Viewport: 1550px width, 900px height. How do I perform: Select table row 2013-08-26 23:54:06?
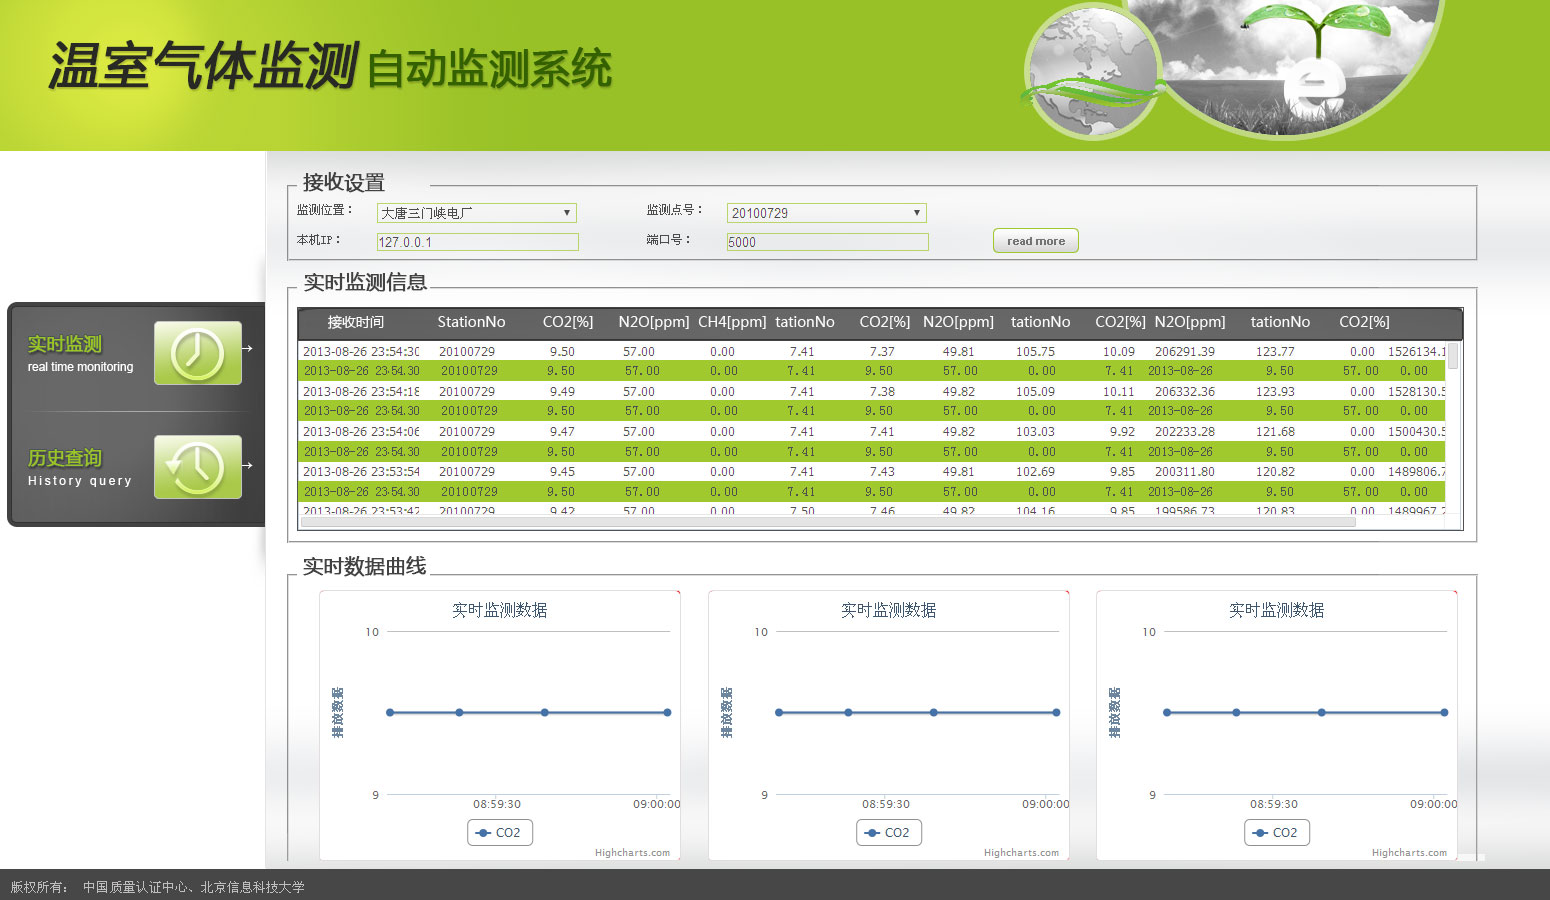(873, 432)
